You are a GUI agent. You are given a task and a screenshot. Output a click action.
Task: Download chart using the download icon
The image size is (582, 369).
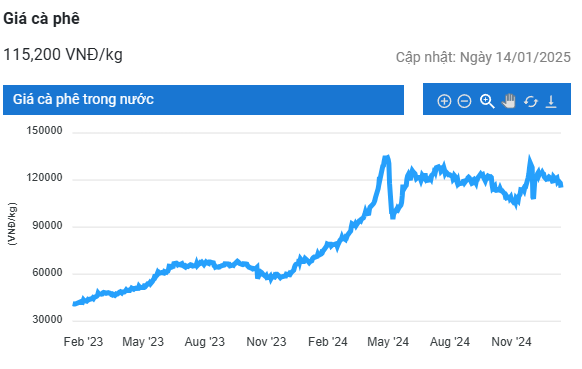pos(551,101)
